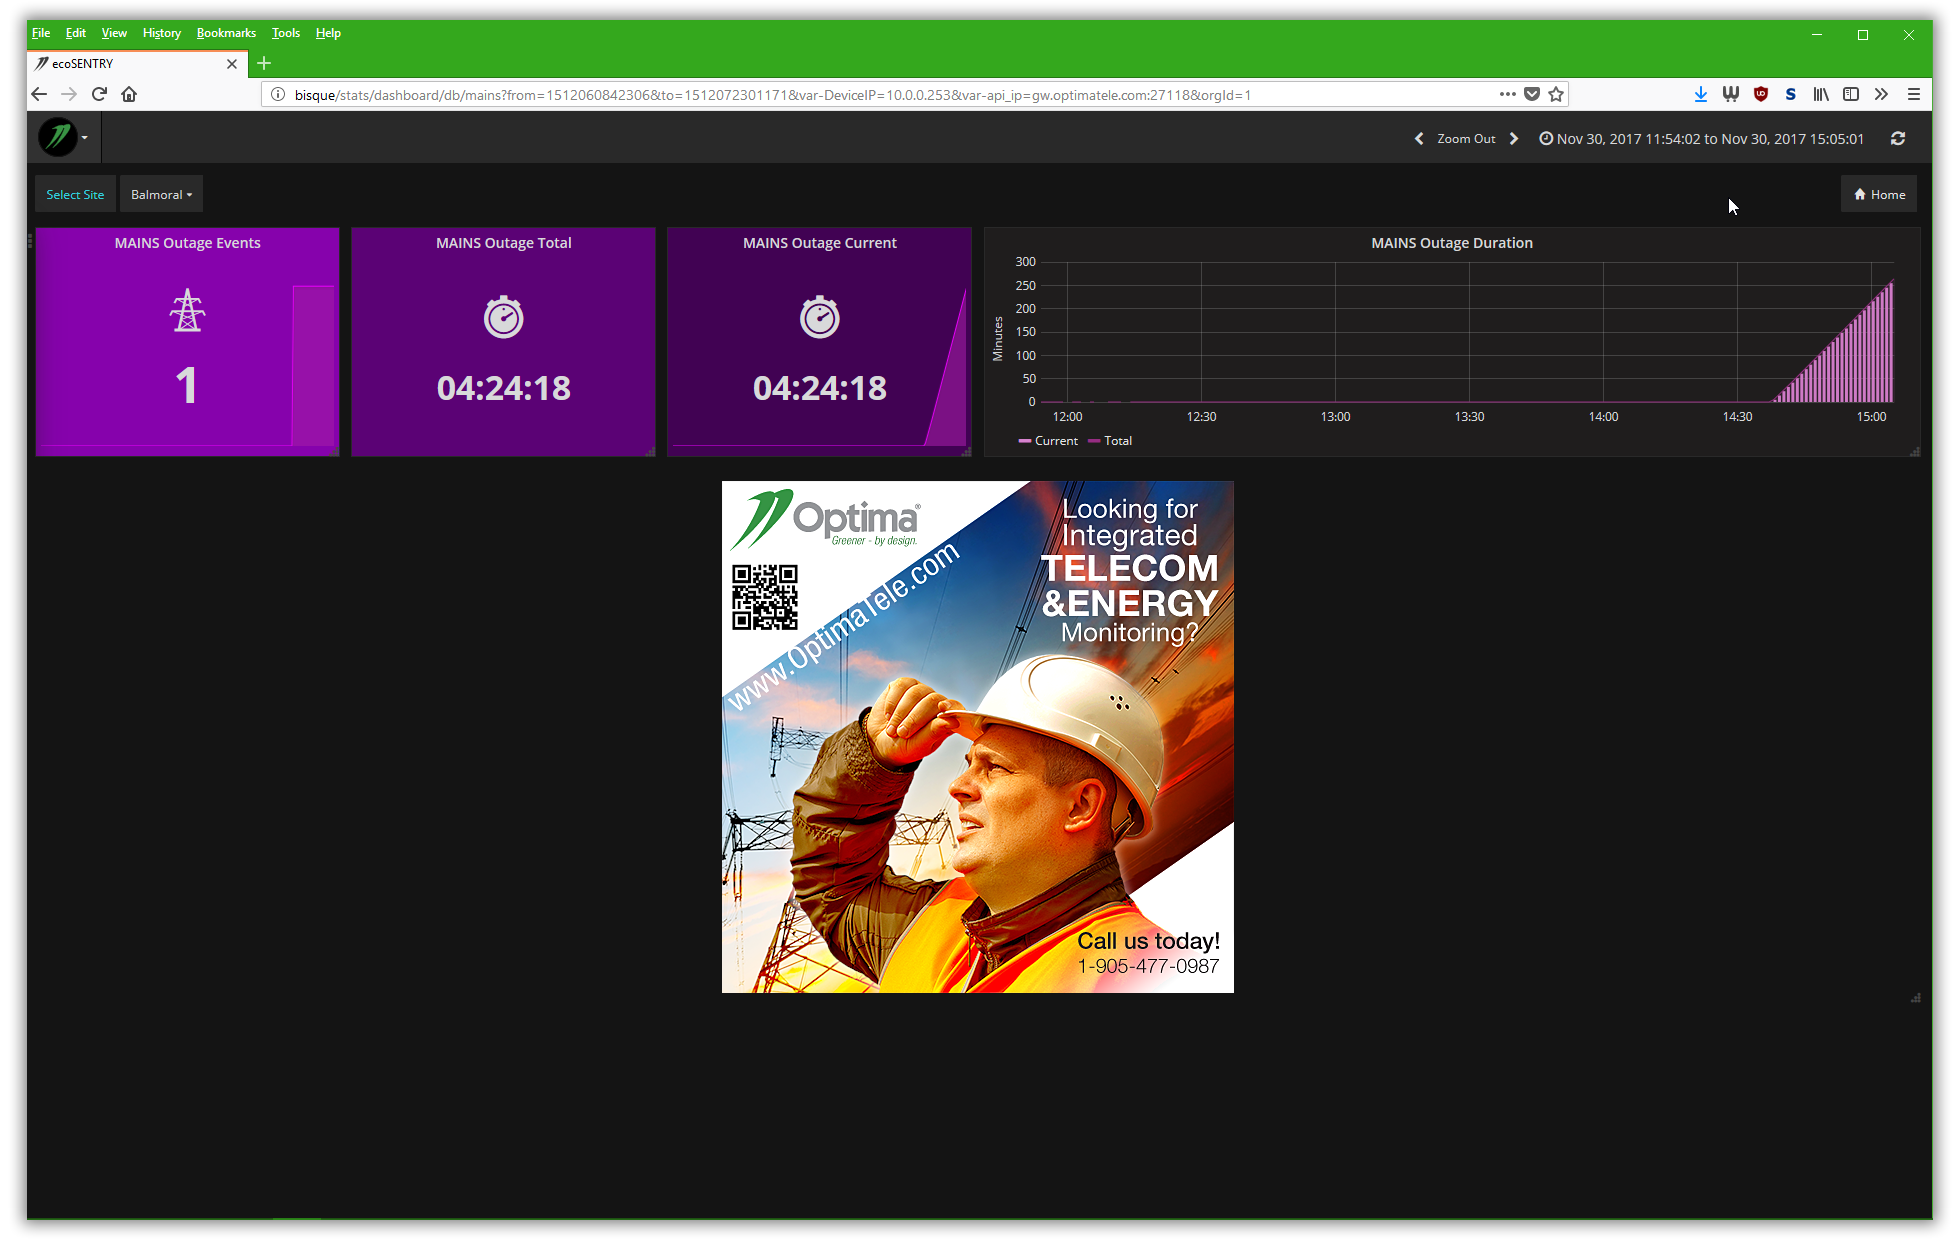Open the Balmoral site dropdown
The width and height of the screenshot is (1960, 1240).
point(161,194)
